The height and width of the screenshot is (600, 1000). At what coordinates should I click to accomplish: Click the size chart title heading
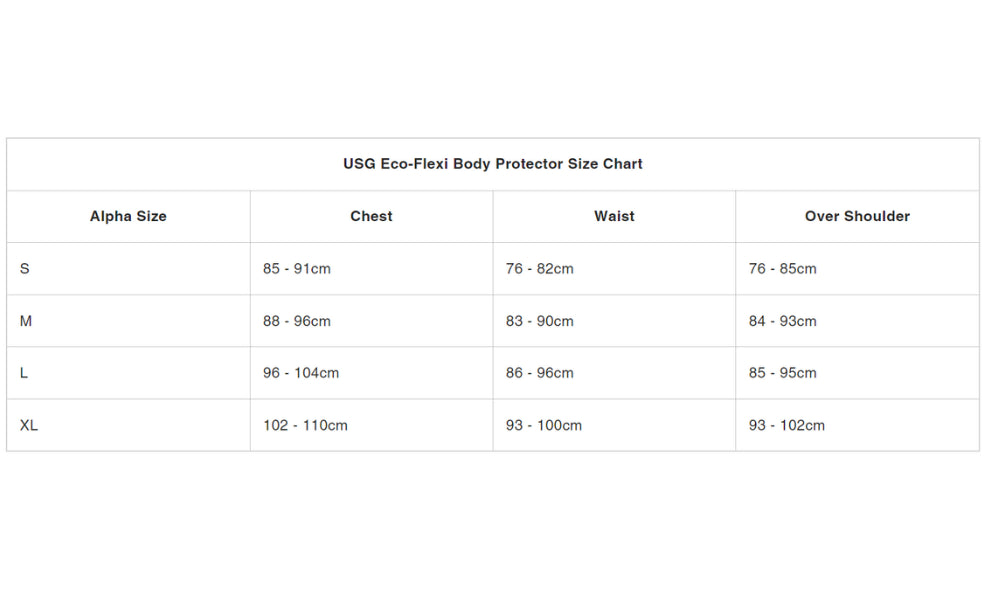tap(492, 164)
